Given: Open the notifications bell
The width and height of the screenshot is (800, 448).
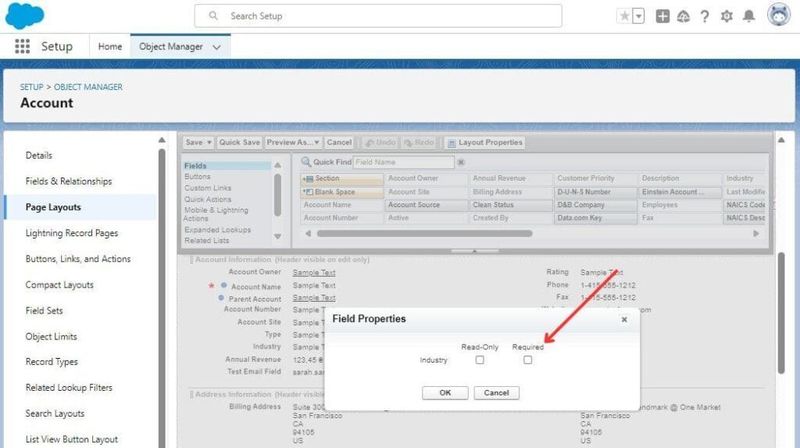Looking at the screenshot, I should tap(748, 16).
